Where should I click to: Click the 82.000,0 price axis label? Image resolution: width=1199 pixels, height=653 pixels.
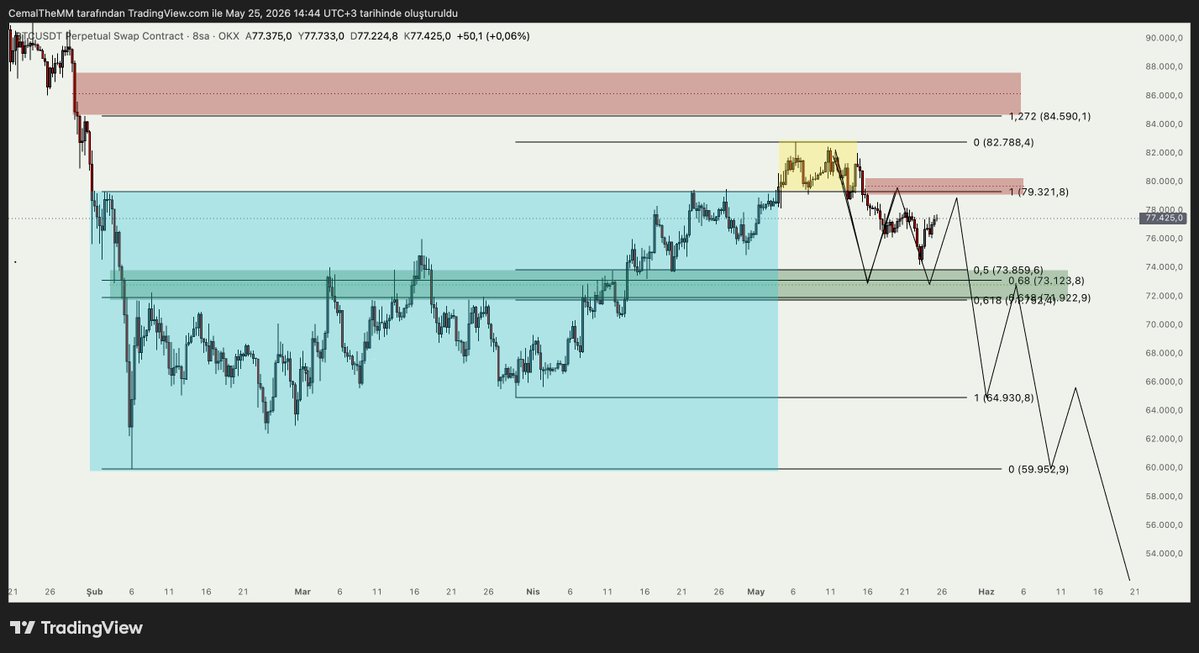coord(1164,152)
